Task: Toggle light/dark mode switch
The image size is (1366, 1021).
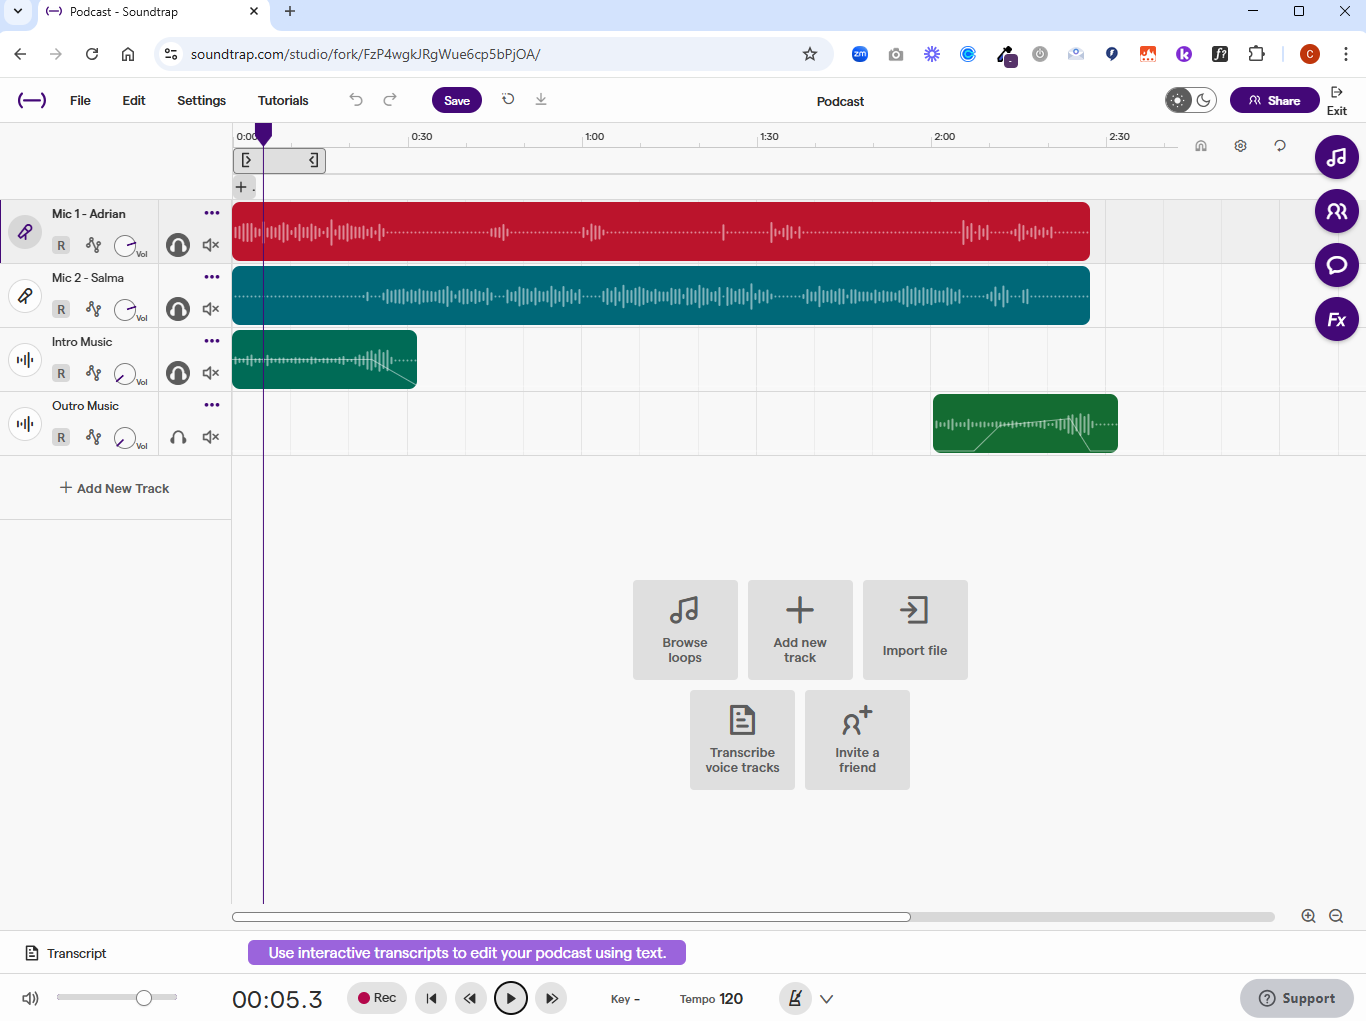Action: pos(1190,100)
